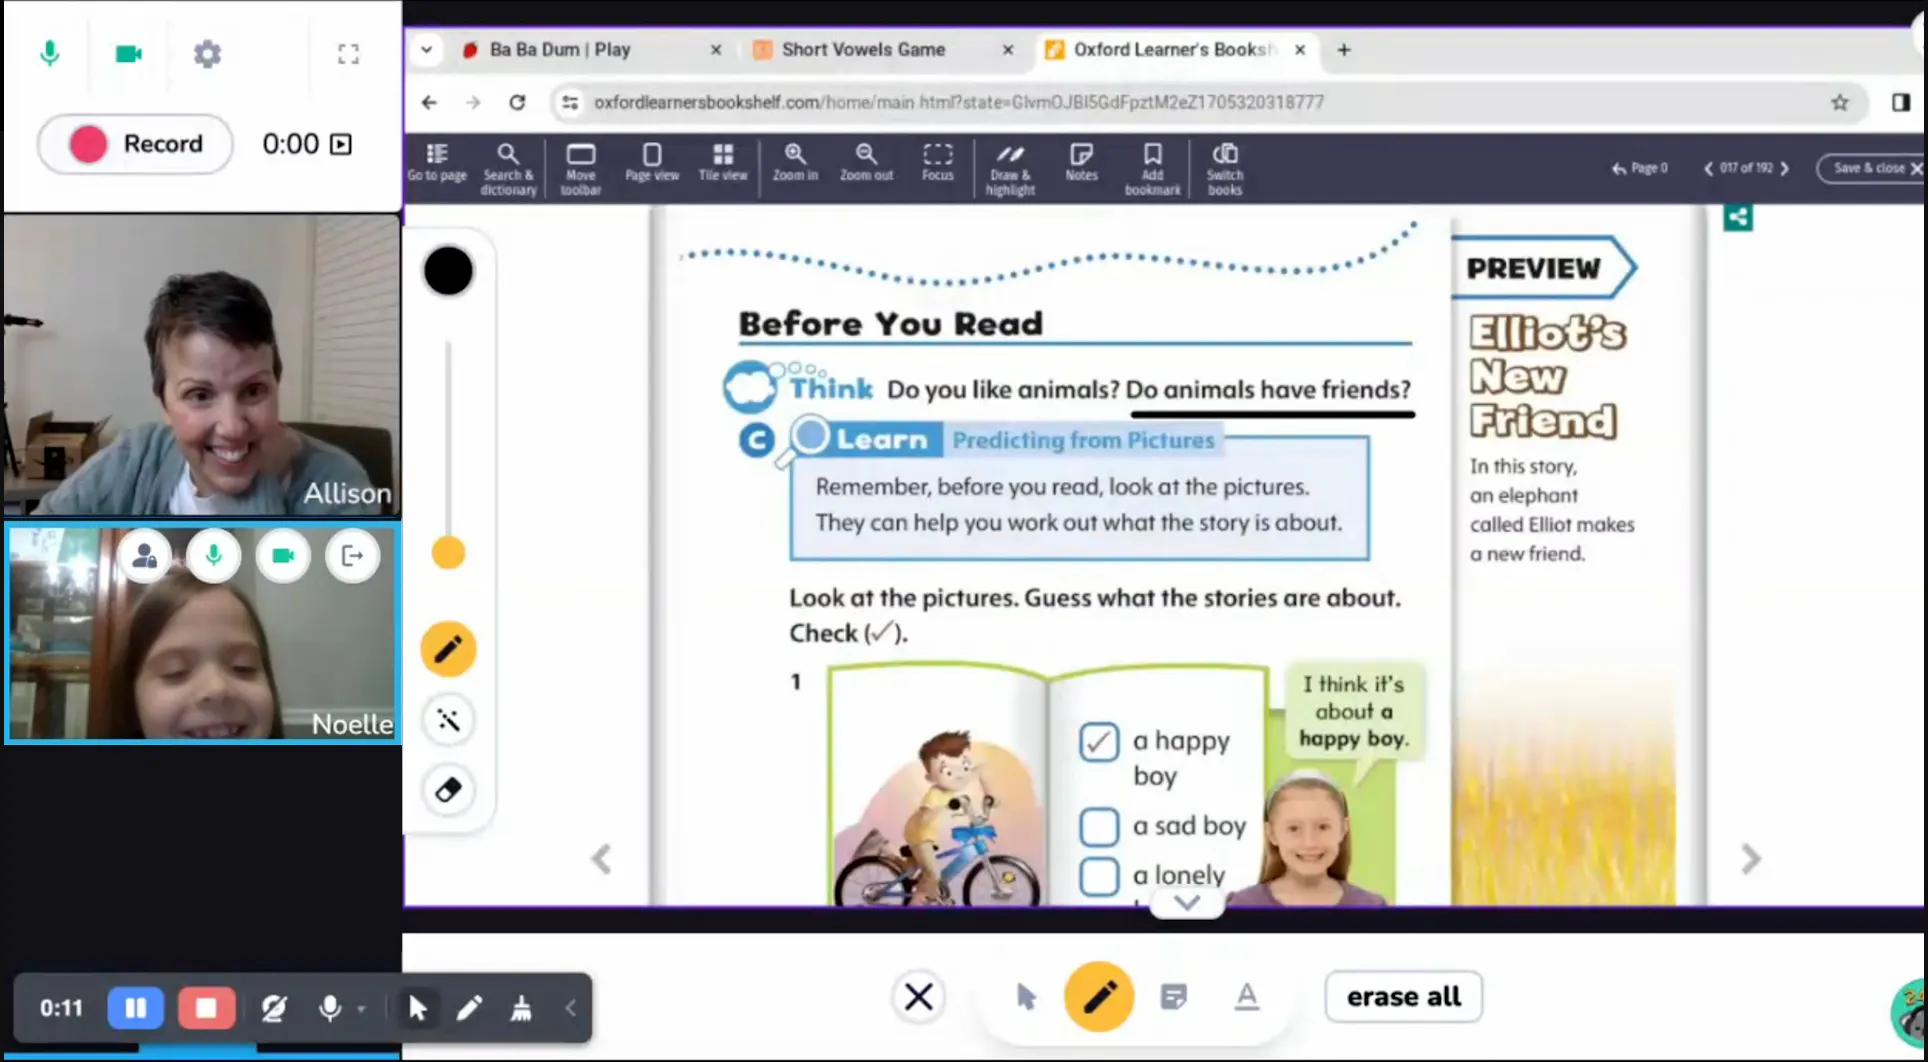The width and height of the screenshot is (1928, 1062).
Task: Switch to Tile view
Action: click(723, 163)
